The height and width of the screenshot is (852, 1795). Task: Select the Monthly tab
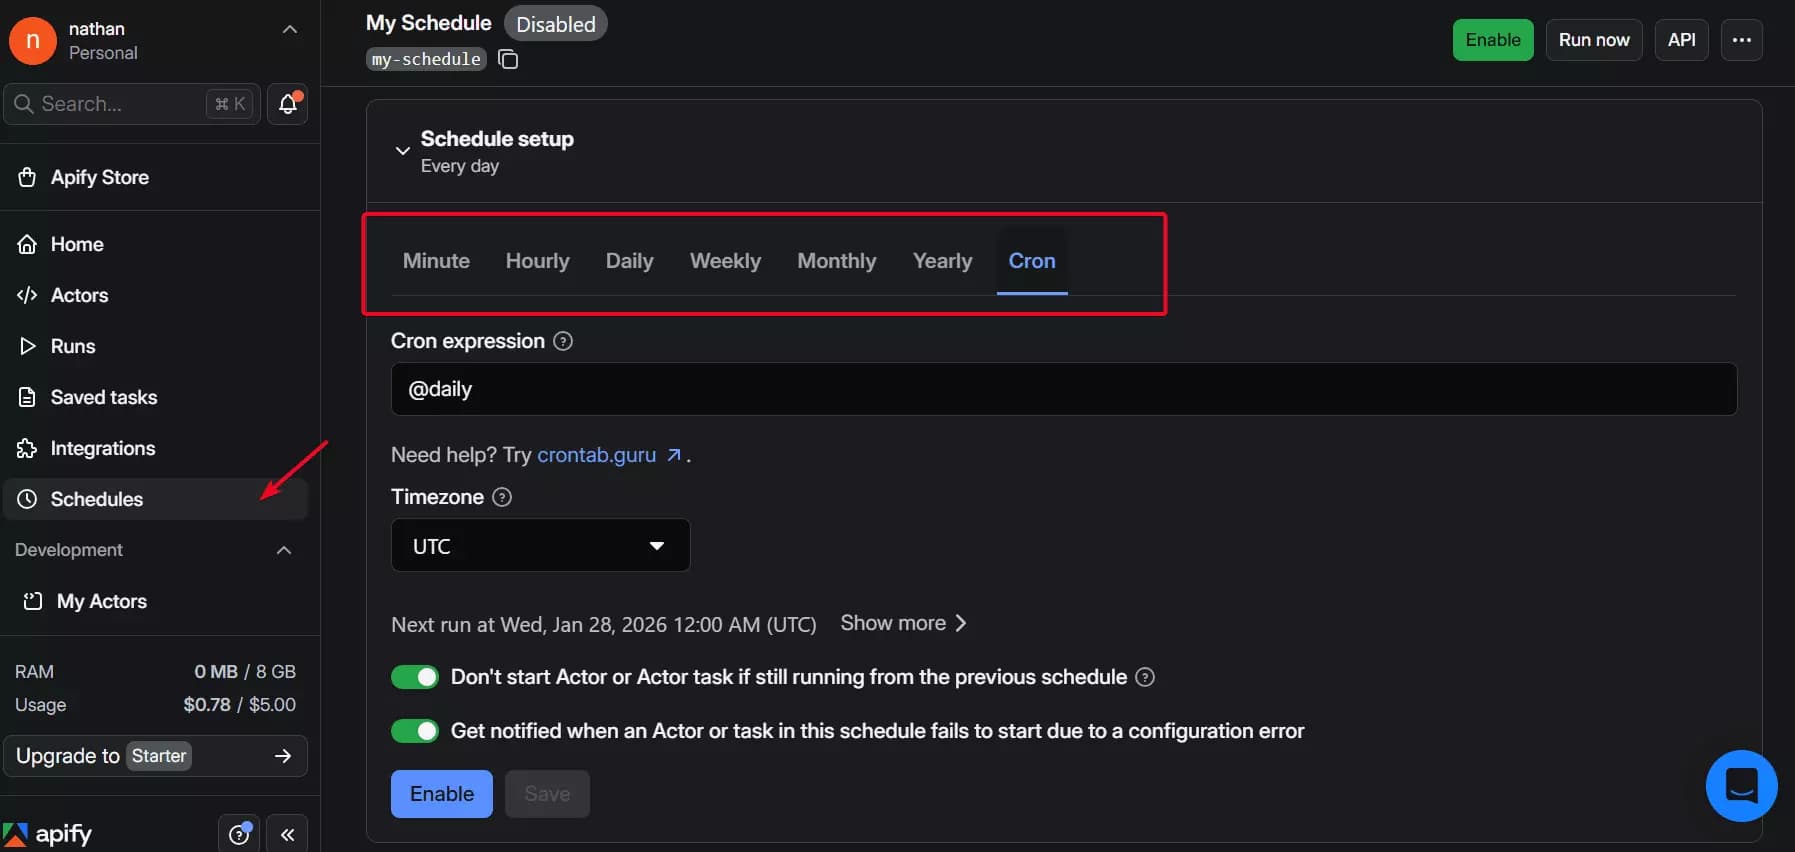(x=836, y=261)
